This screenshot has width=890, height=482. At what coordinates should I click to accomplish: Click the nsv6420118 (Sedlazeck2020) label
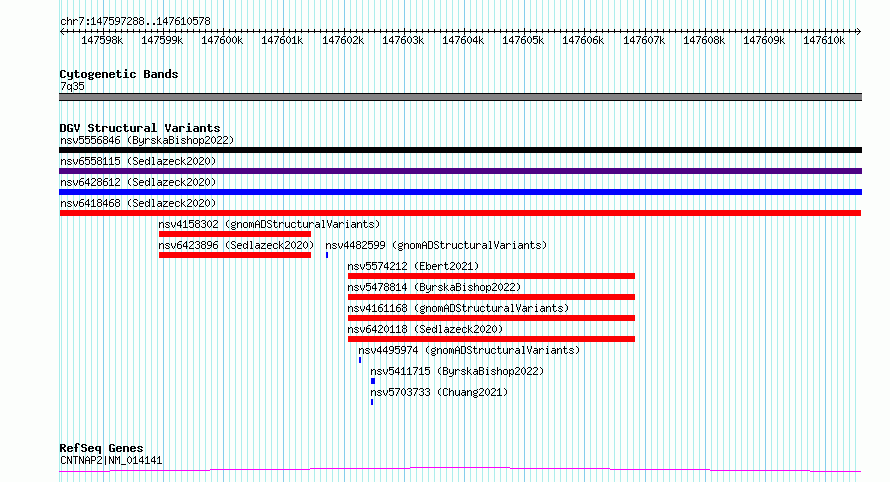coord(425,329)
